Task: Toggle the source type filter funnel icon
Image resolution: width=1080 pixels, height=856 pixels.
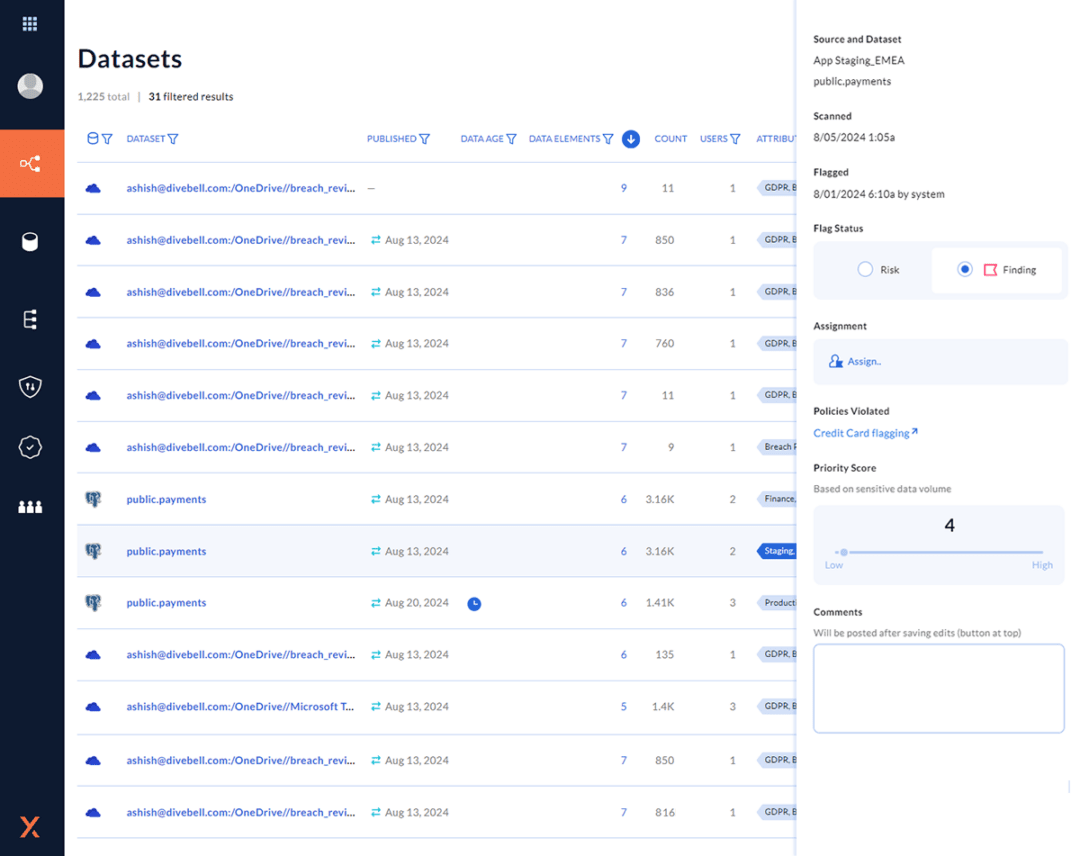Action: click(107, 139)
